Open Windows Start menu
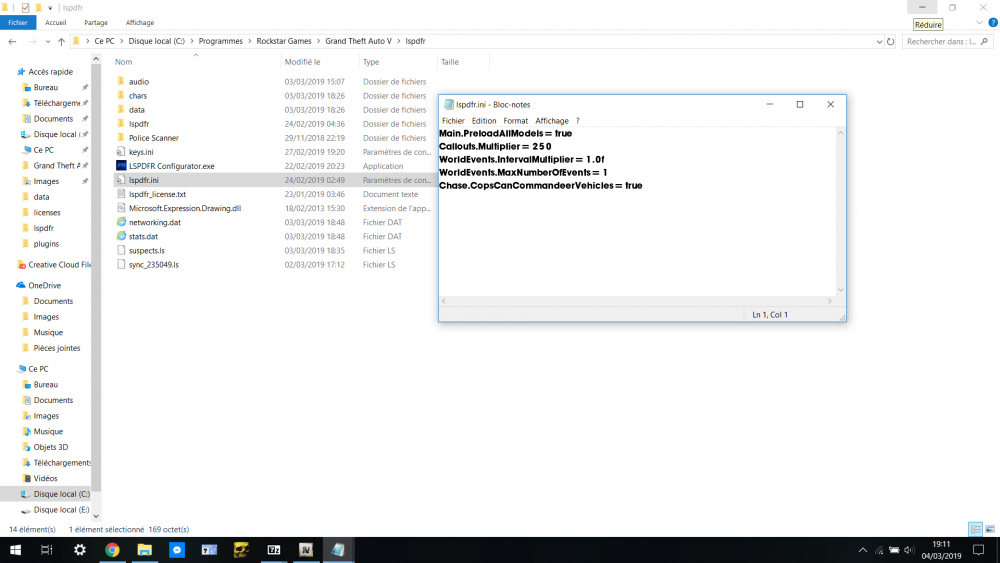This screenshot has width=1000, height=563. click(x=15, y=550)
